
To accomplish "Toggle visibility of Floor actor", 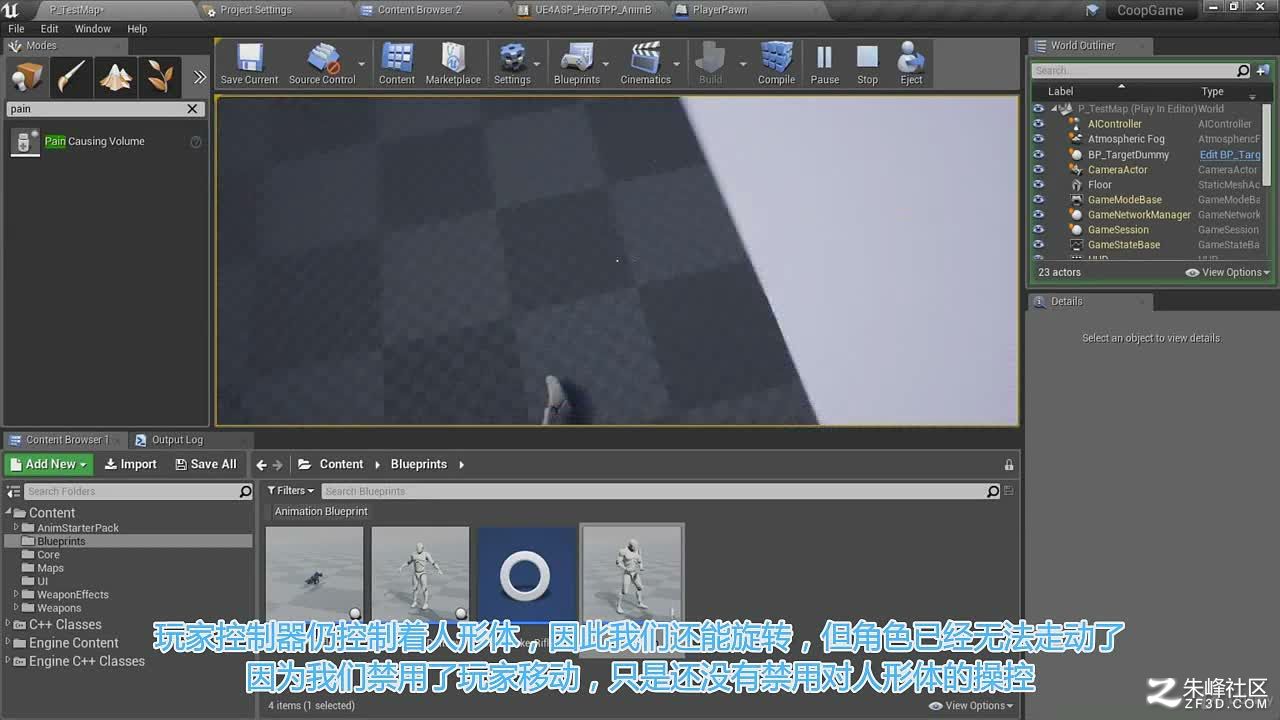I will click(1038, 185).
